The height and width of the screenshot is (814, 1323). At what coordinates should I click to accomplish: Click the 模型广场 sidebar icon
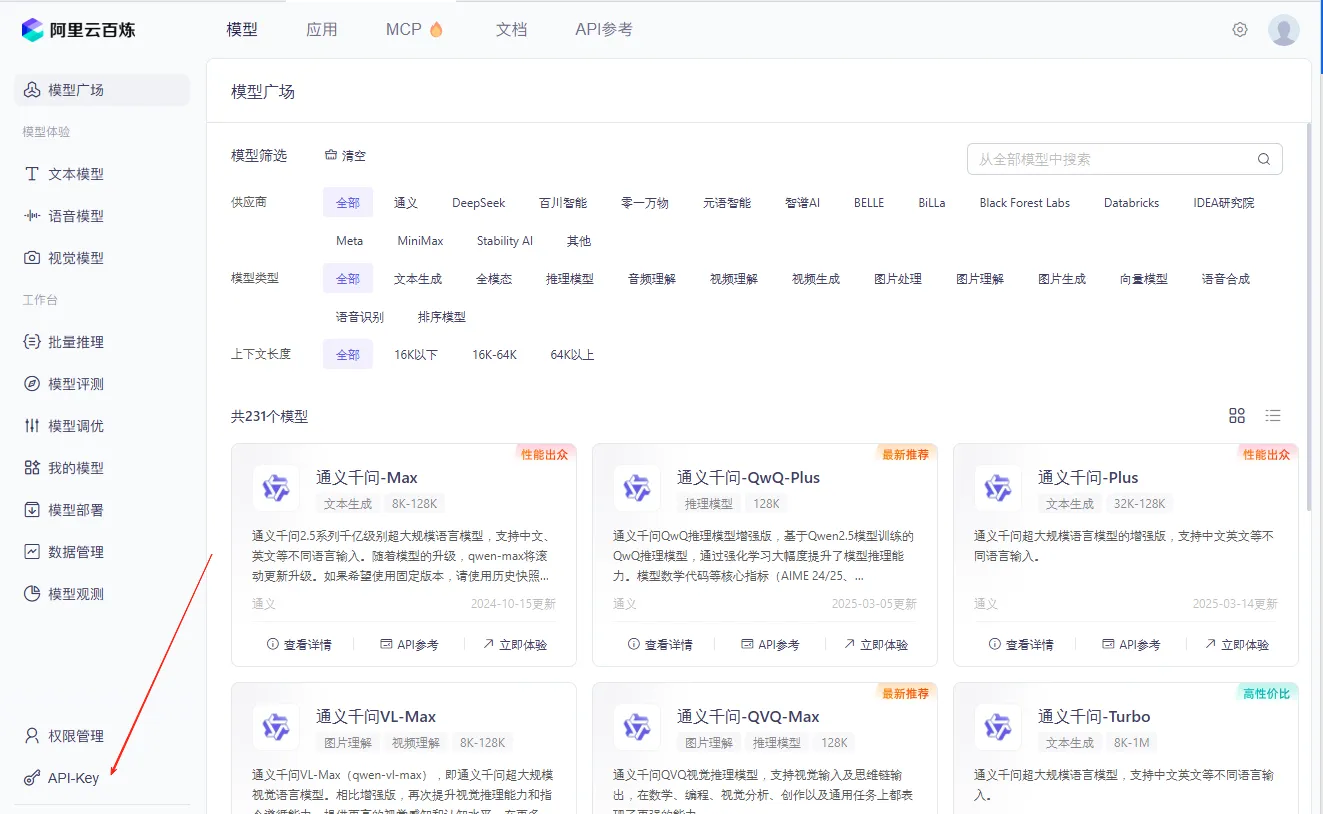click(32, 90)
